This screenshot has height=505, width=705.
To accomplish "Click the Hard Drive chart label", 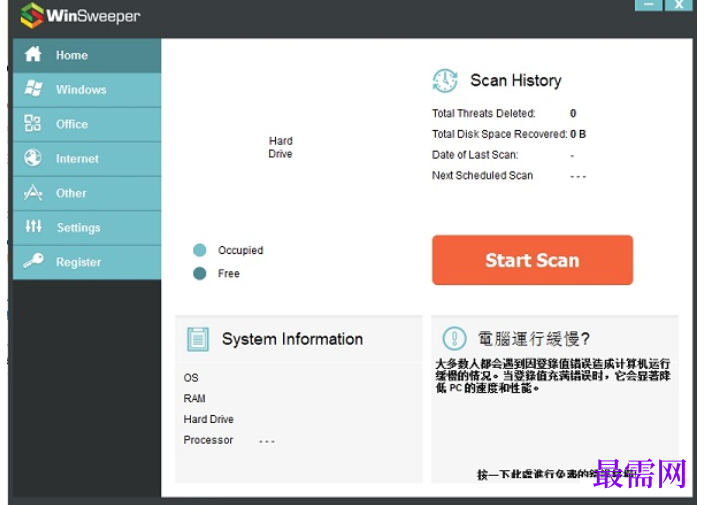I will click(x=280, y=147).
